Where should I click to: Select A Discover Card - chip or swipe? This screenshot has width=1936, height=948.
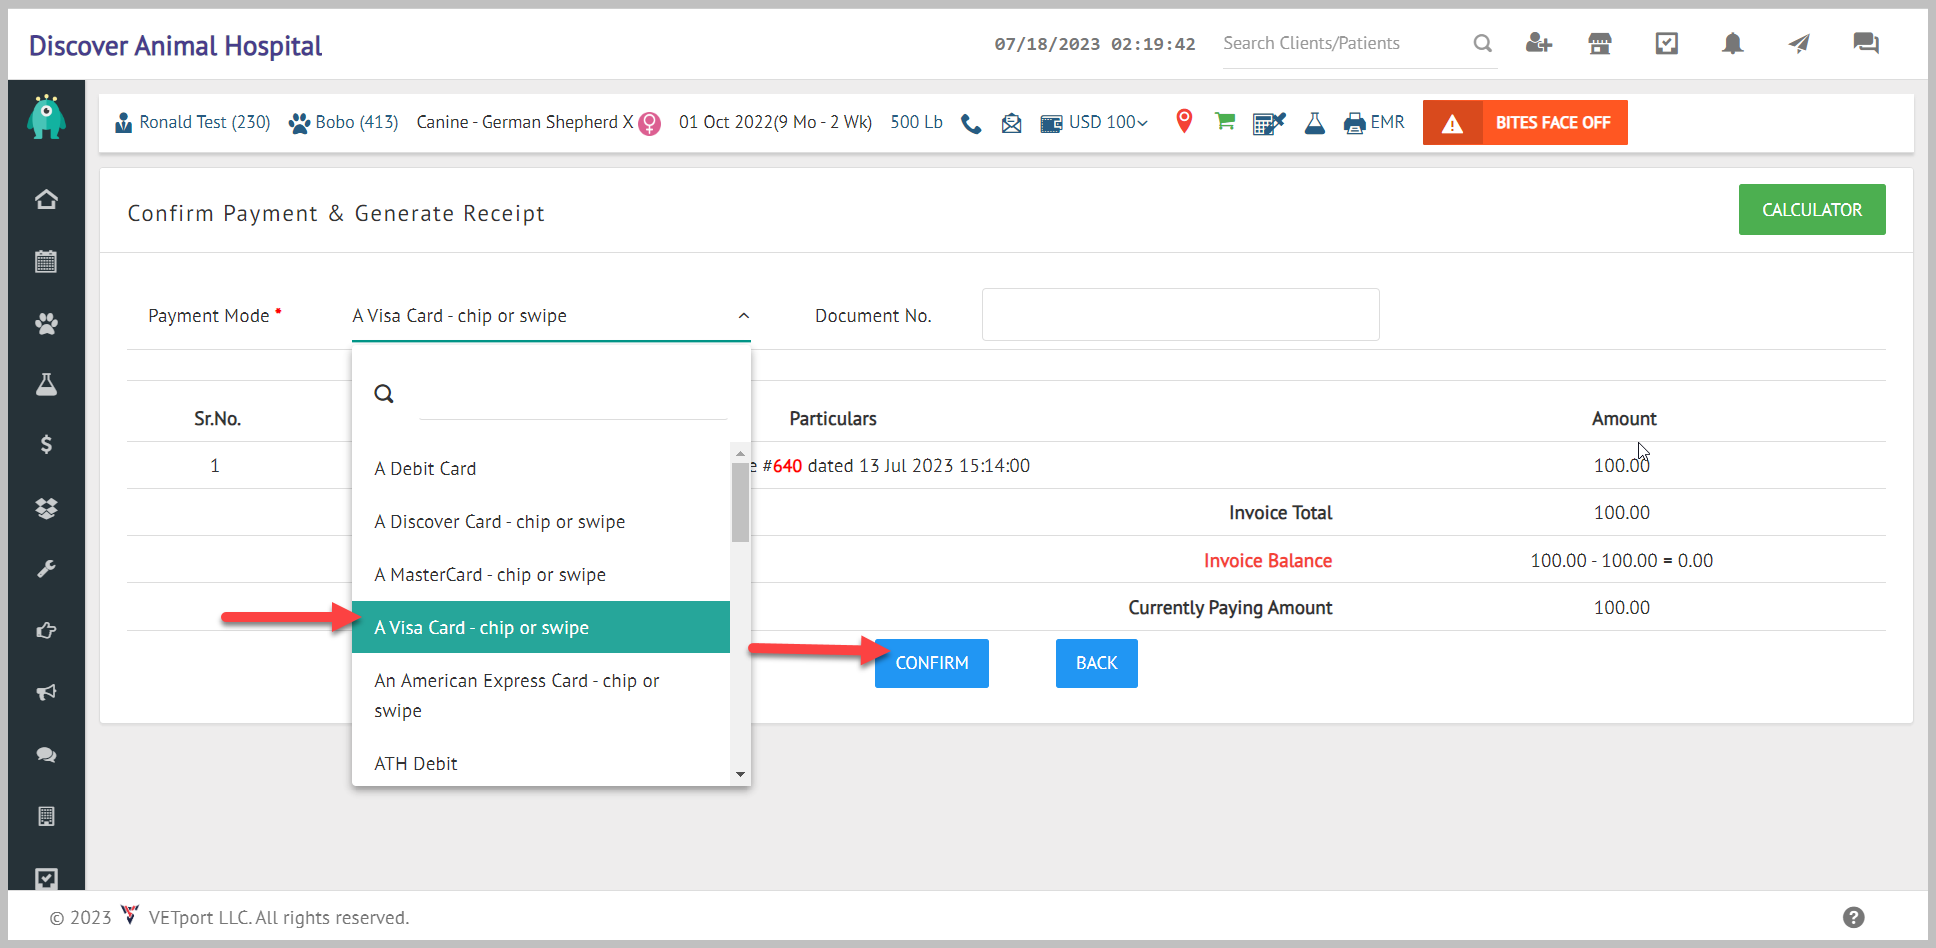[x=541, y=522]
